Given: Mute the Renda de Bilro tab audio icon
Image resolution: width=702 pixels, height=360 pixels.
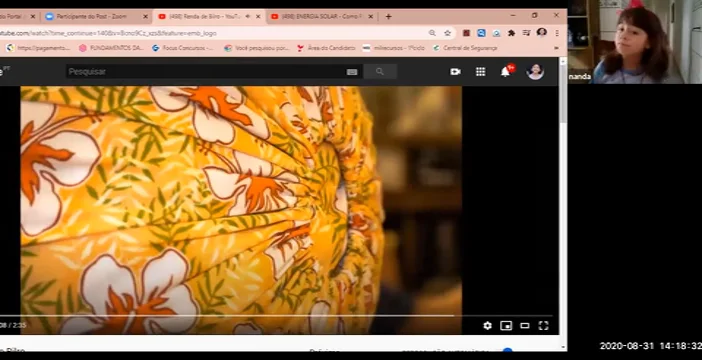Looking at the screenshot, I should pos(248,17).
